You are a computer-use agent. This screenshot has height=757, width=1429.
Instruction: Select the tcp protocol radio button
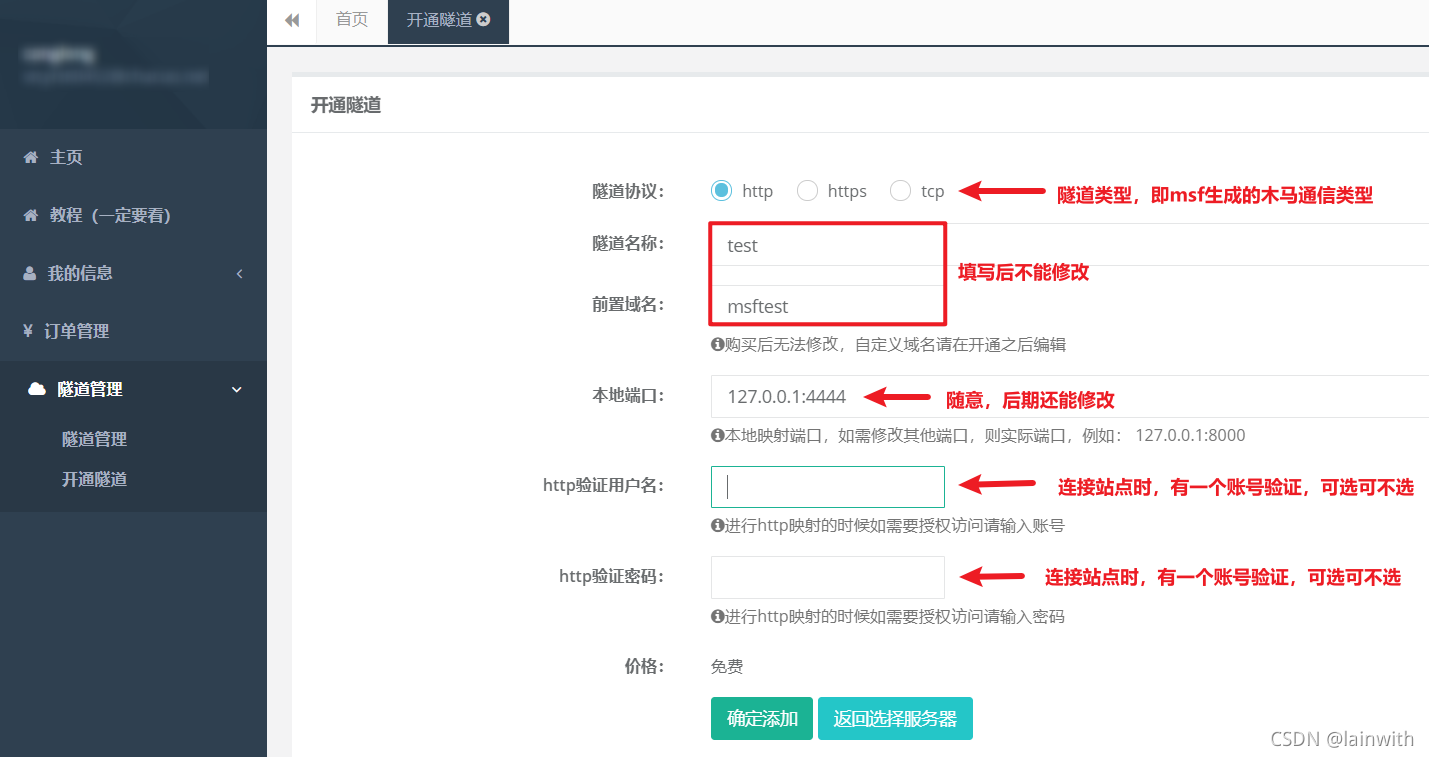(900, 190)
